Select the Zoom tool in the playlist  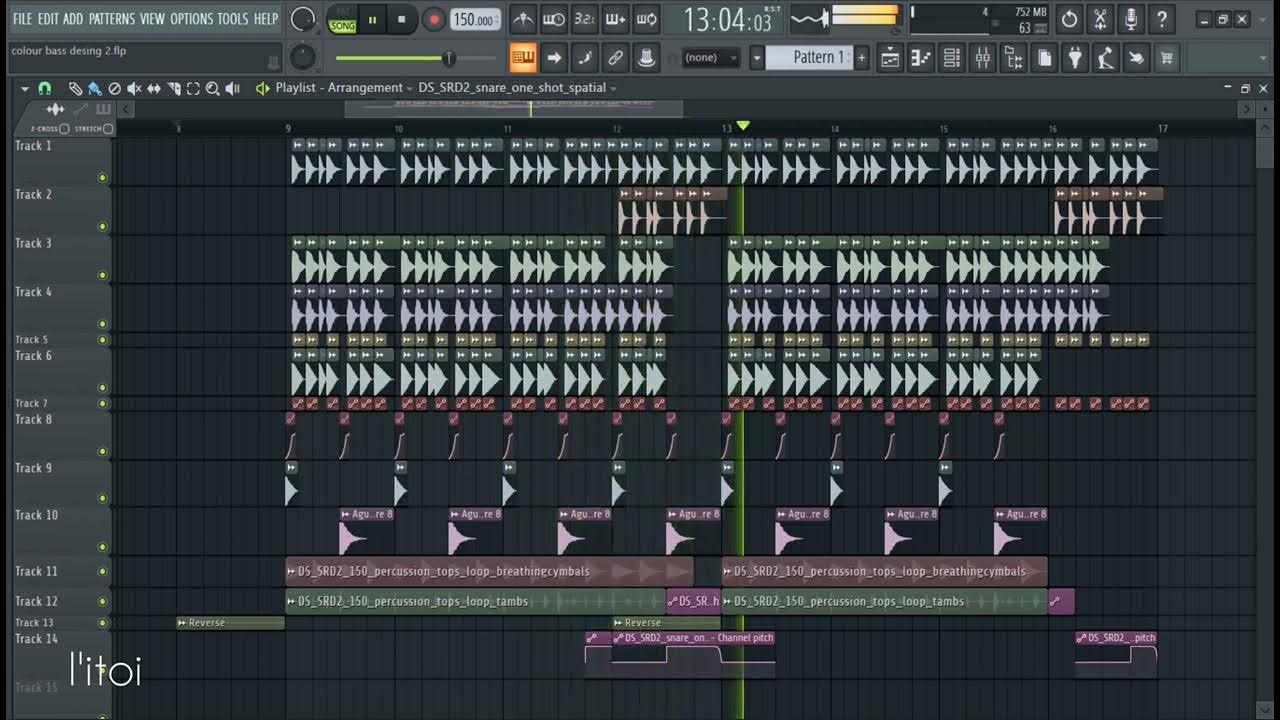pyautogui.click(x=212, y=88)
